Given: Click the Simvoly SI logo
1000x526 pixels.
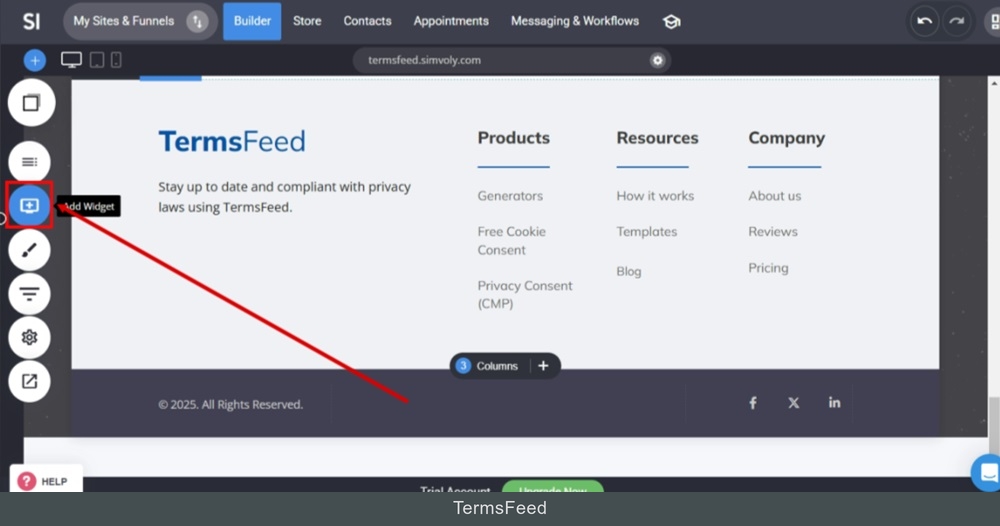Looking at the screenshot, I should pyautogui.click(x=31, y=21).
